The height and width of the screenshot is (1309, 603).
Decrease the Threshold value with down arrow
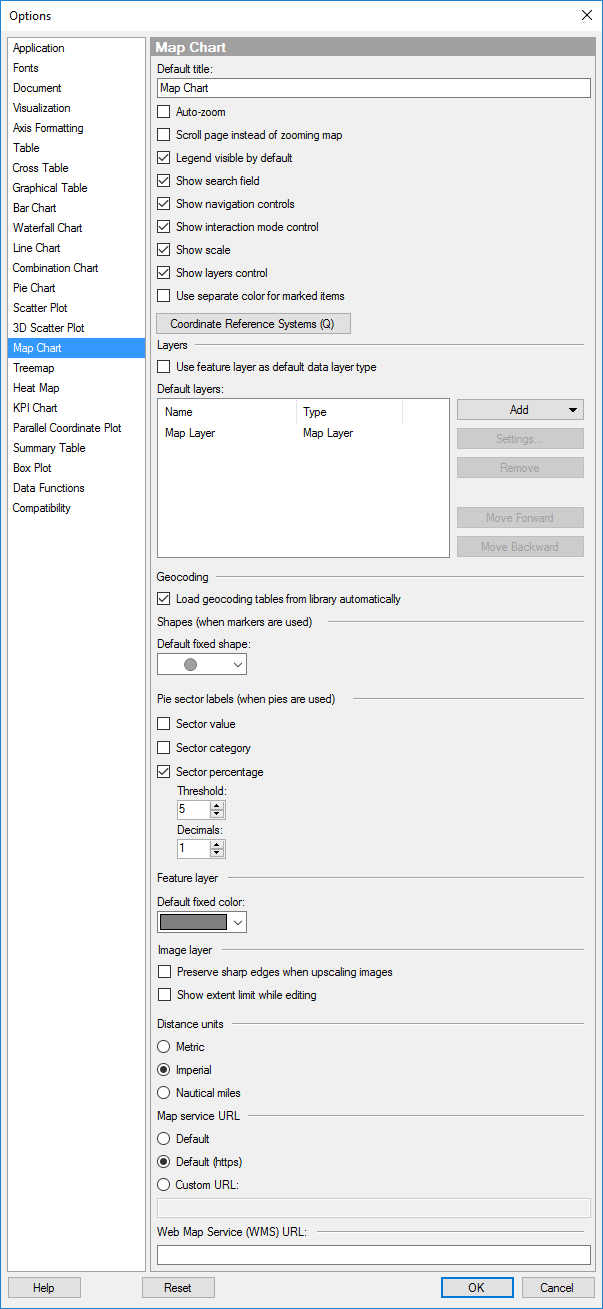pos(217,814)
